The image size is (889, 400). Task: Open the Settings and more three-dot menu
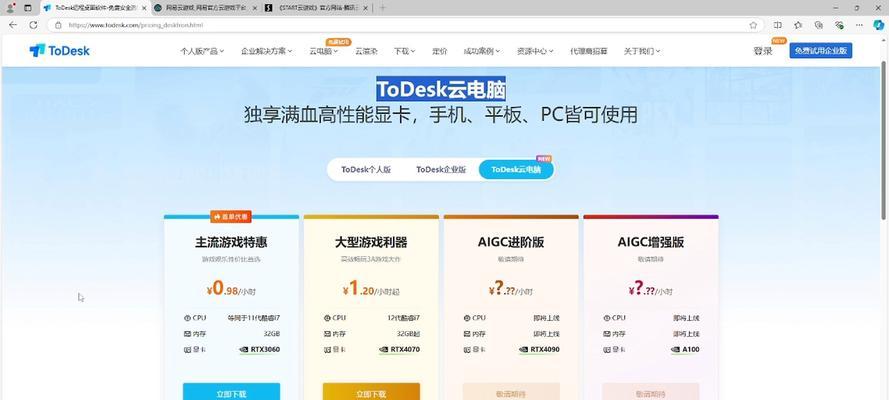tap(860, 25)
